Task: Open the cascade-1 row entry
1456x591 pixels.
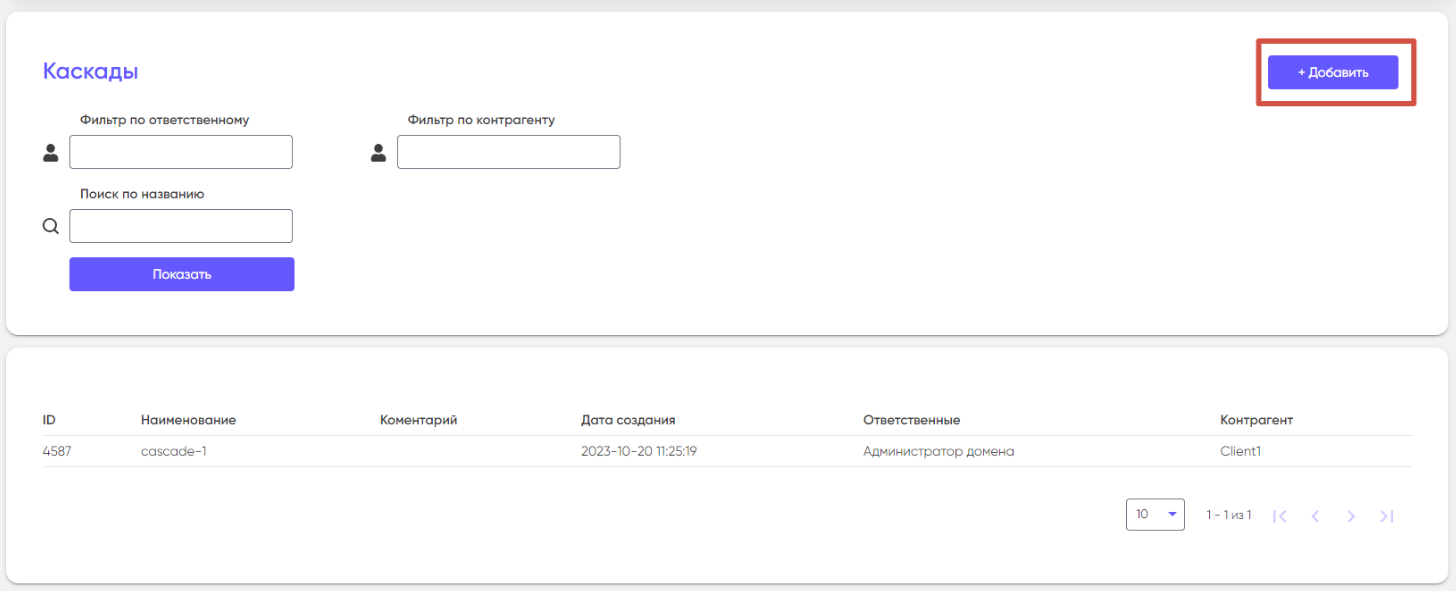Action: pyautogui.click(x=173, y=451)
